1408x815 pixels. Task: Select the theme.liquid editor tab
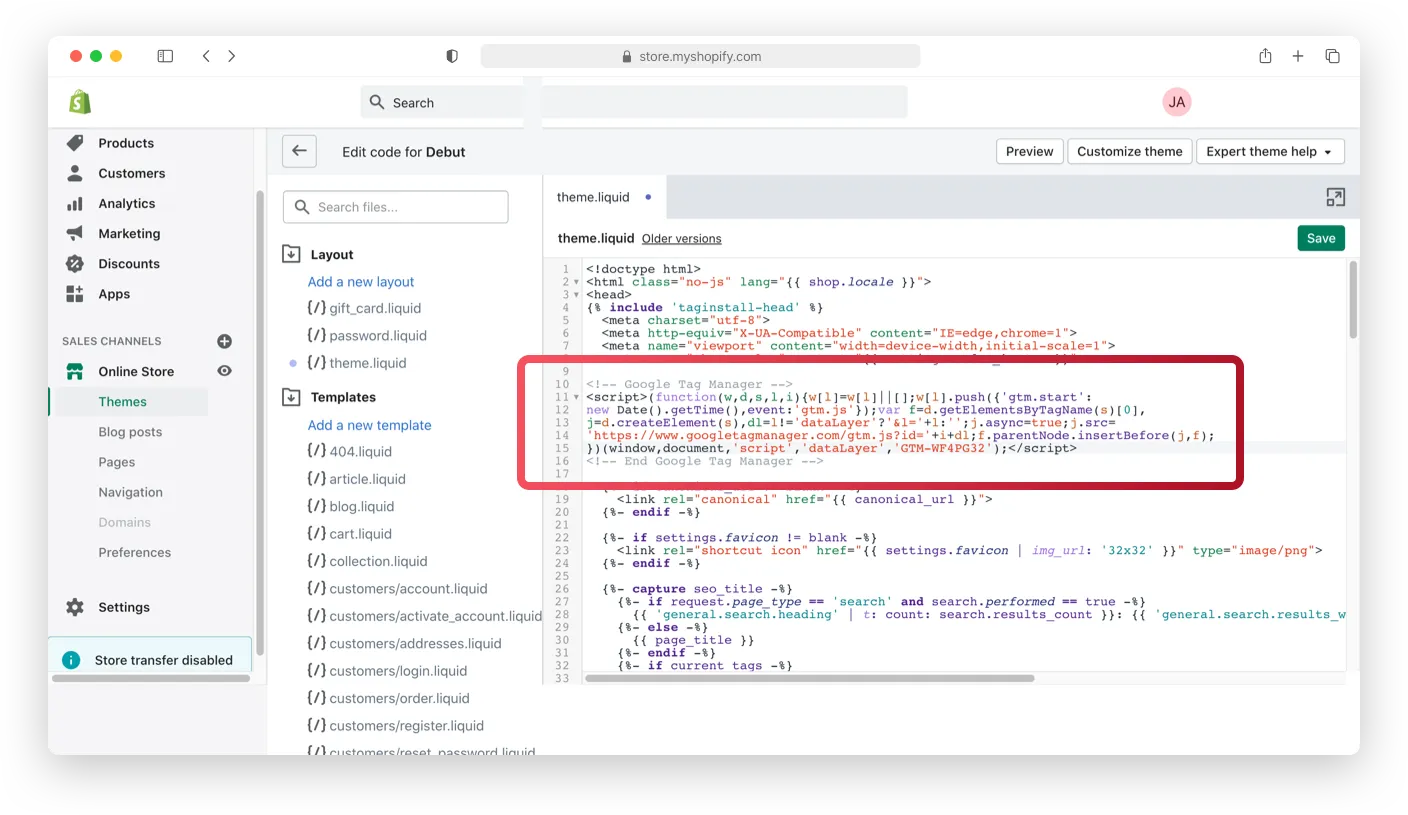(593, 197)
